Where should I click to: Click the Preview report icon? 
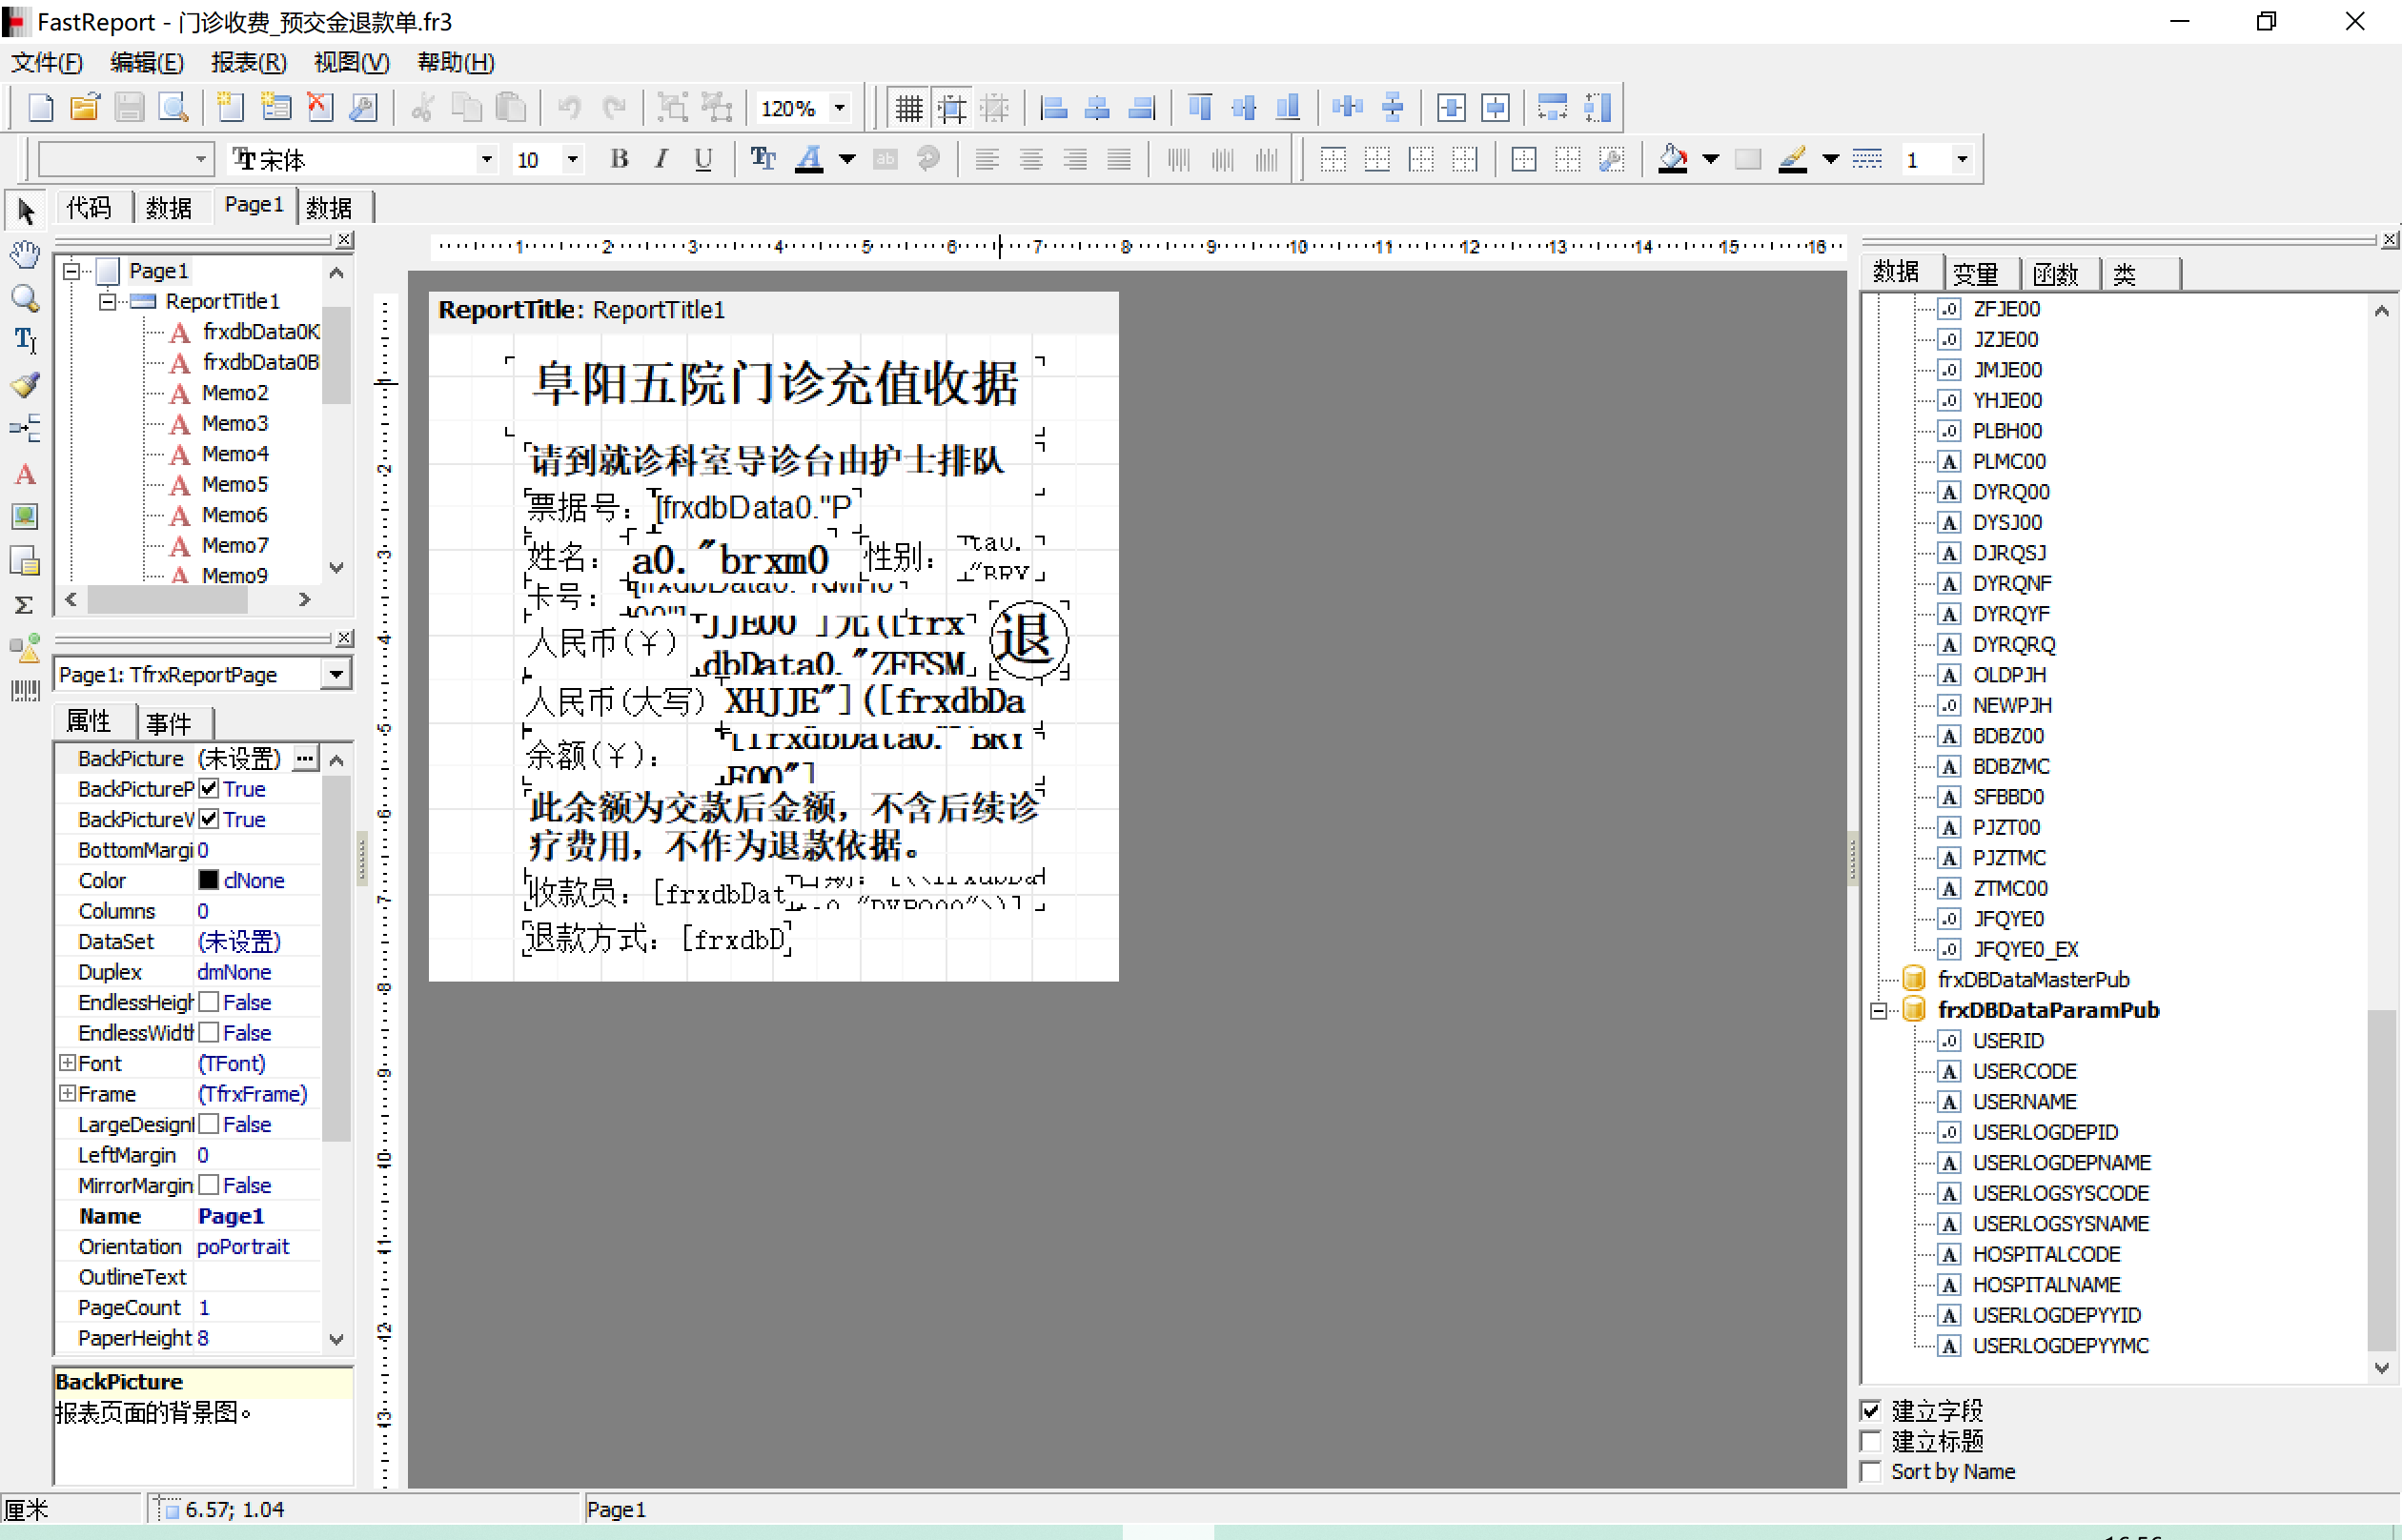click(x=173, y=107)
